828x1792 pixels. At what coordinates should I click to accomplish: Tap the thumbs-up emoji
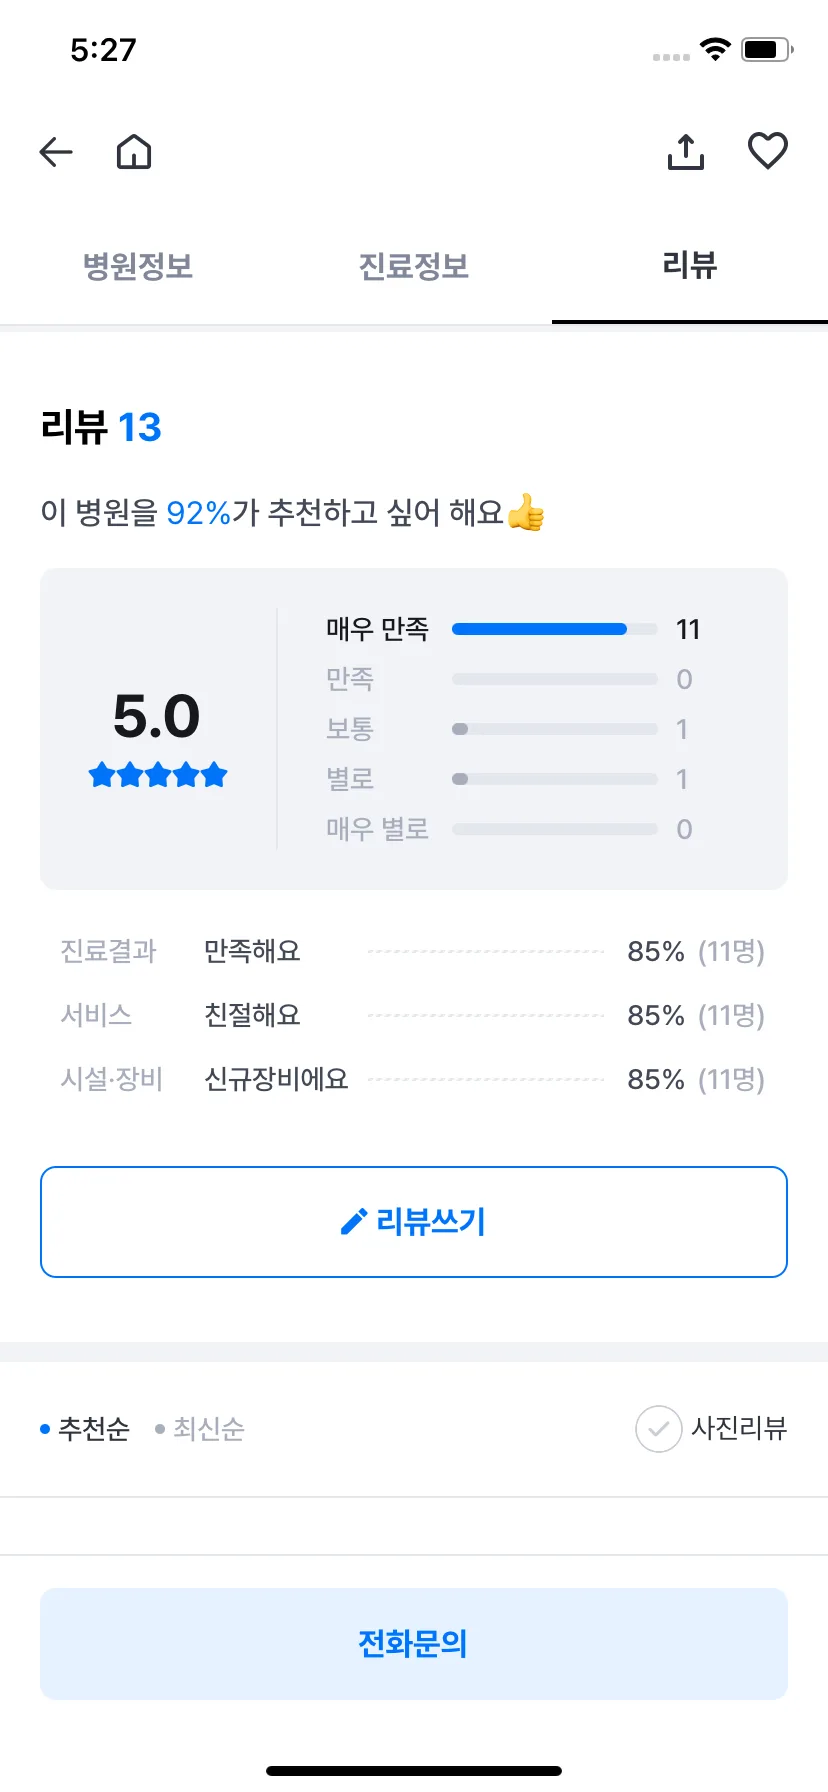[526, 513]
